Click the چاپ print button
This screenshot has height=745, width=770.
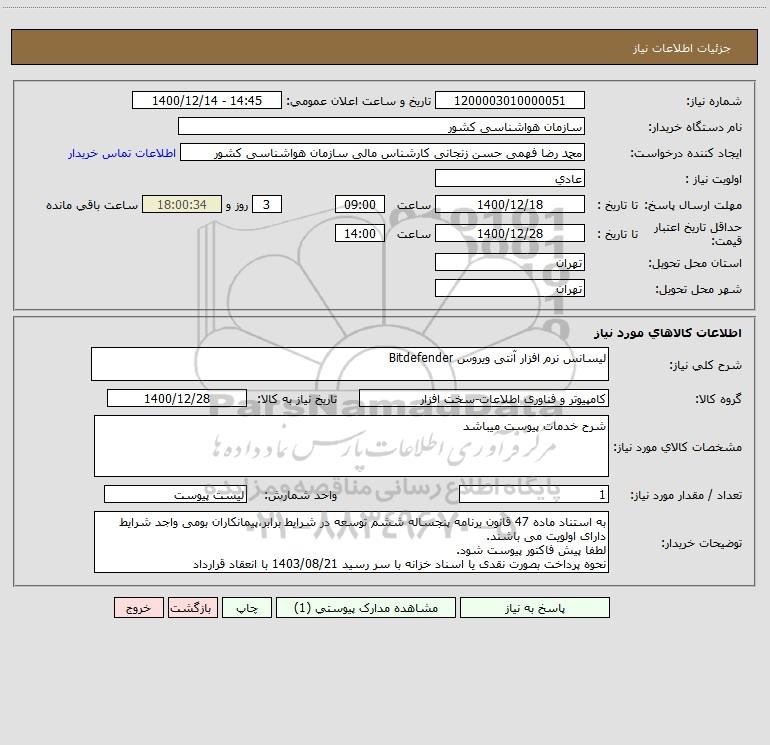[247, 608]
